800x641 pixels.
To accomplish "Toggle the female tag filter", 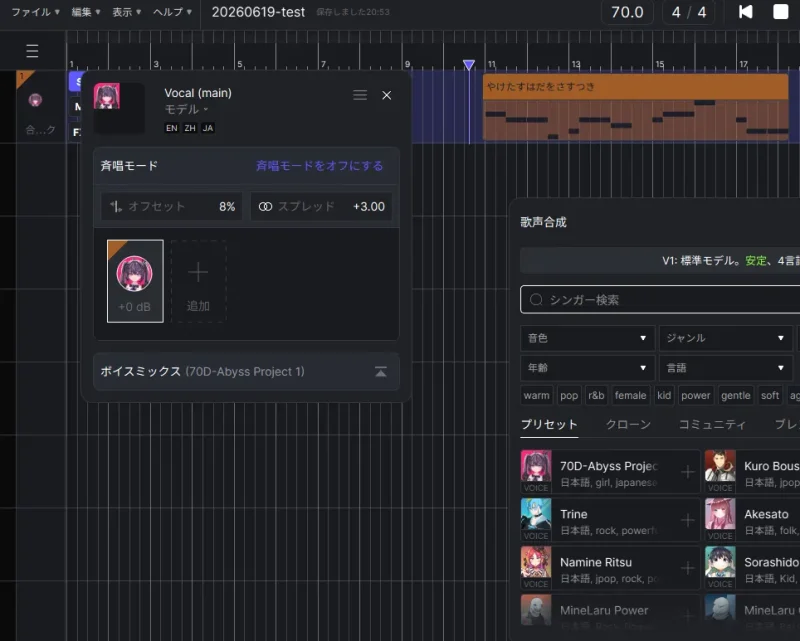I will [x=630, y=396].
